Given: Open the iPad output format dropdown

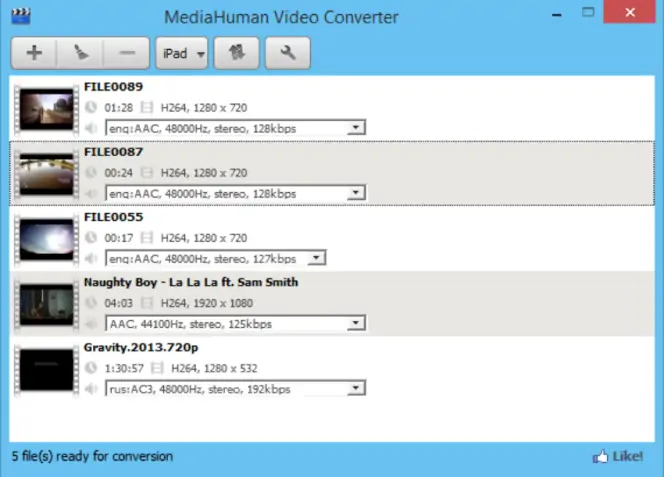Looking at the screenshot, I should (x=182, y=53).
